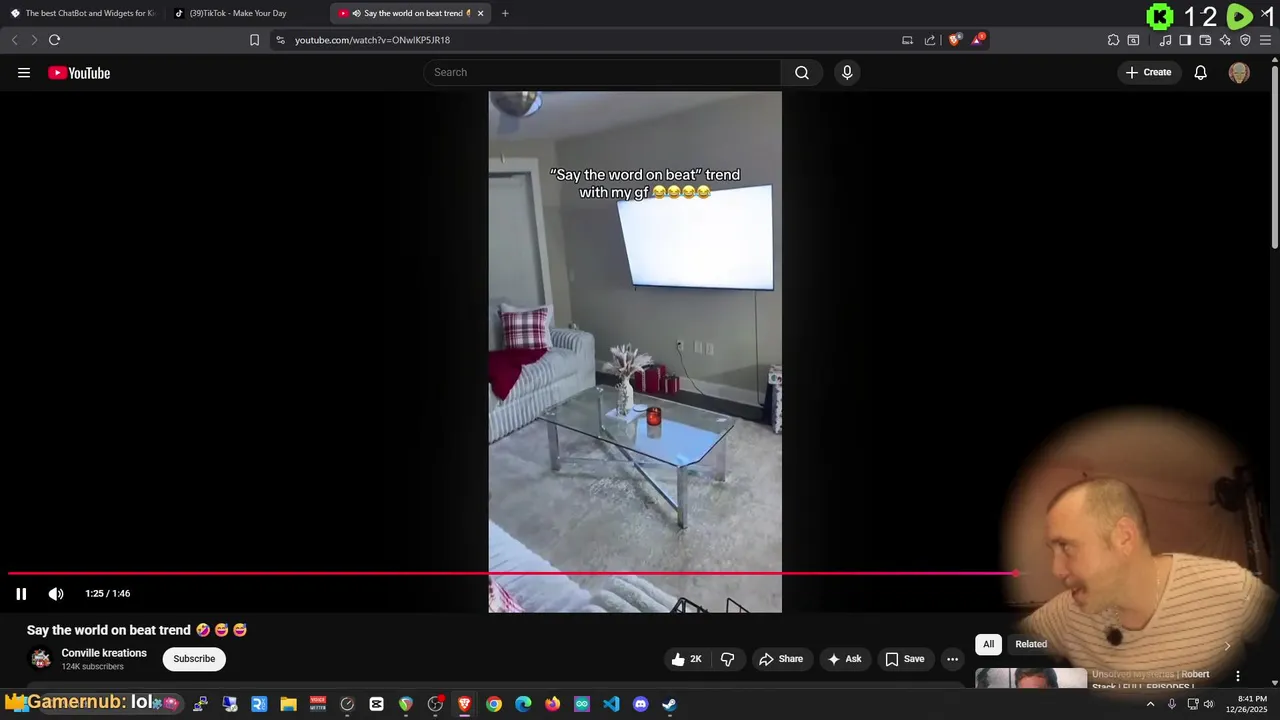Image resolution: width=1280 pixels, height=720 pixels.
Task: Open the YouTube account avatar menu
Action: 1239,73
